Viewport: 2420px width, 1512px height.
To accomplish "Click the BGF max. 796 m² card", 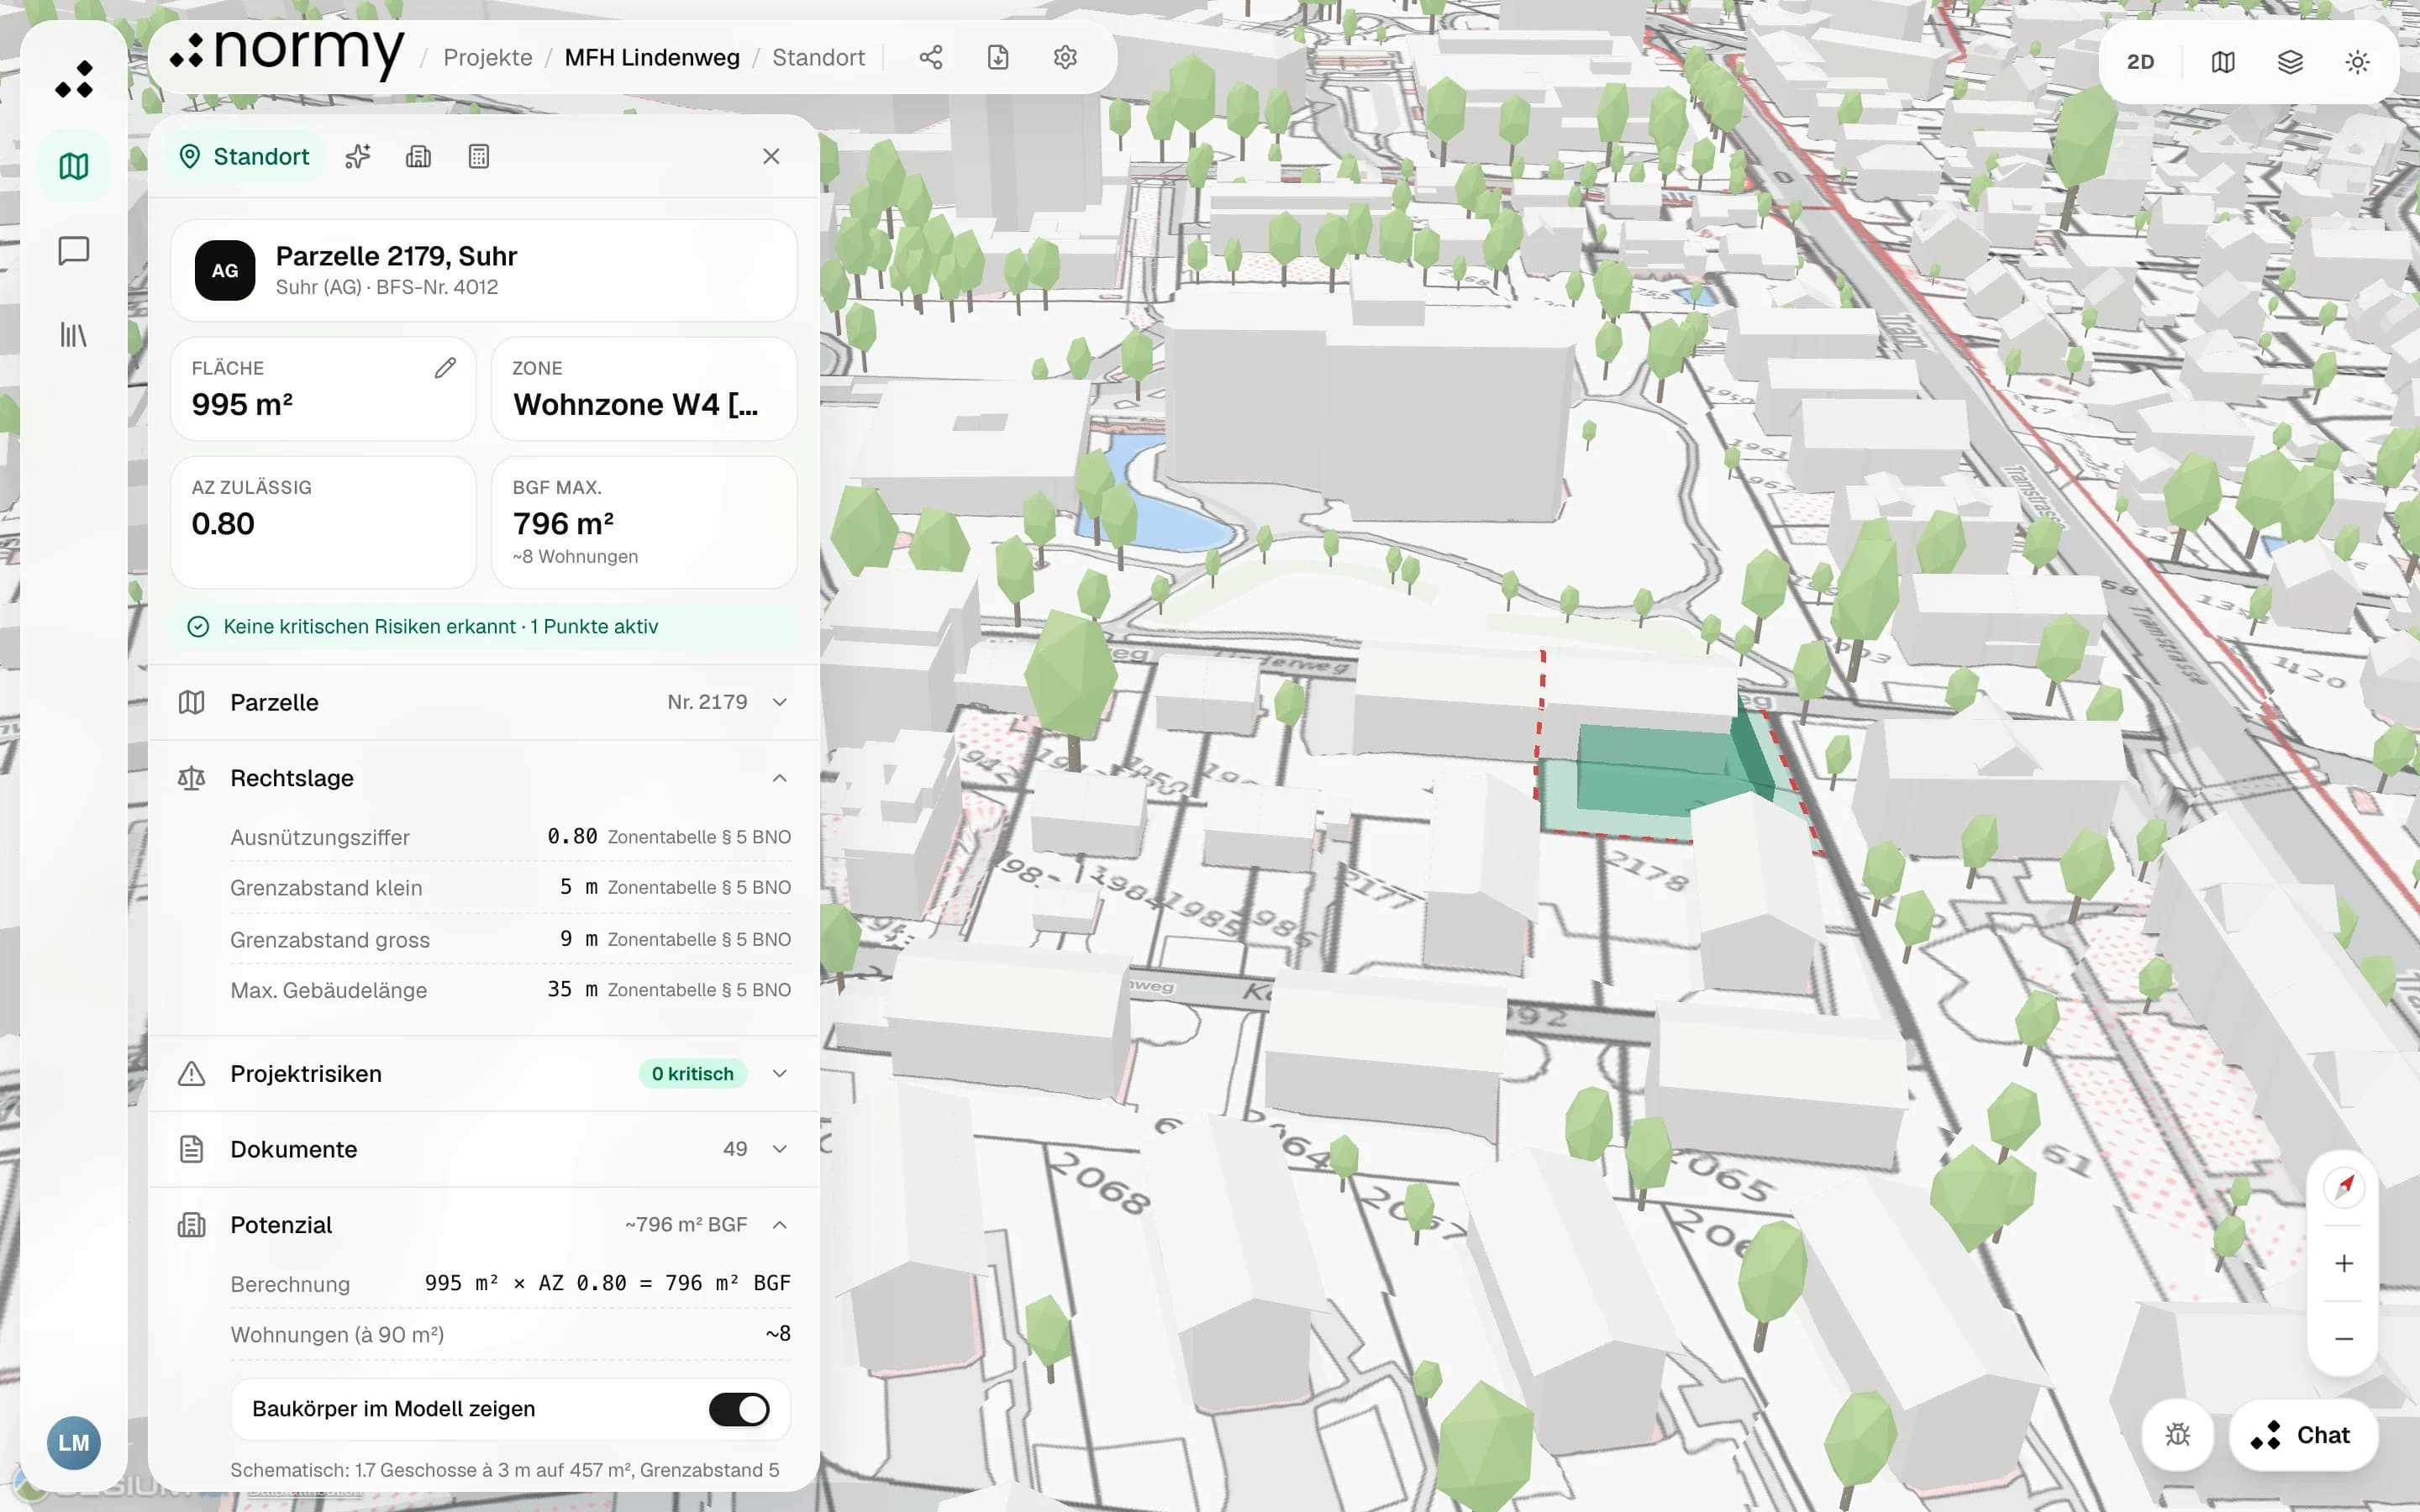I will coord(644,522).
